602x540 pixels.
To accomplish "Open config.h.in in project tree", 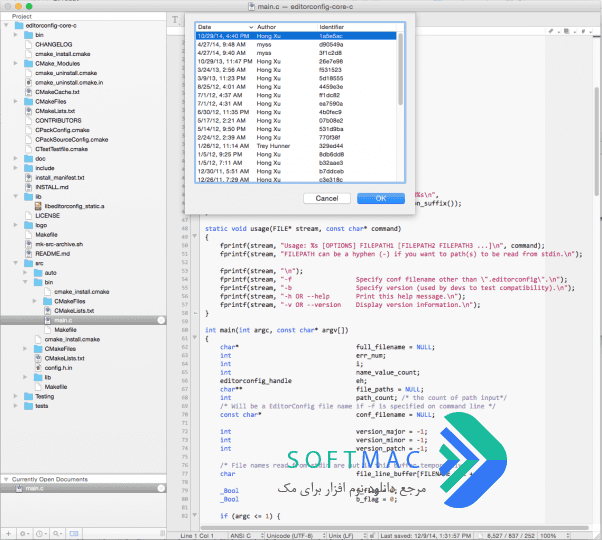I will pos(58,368).
